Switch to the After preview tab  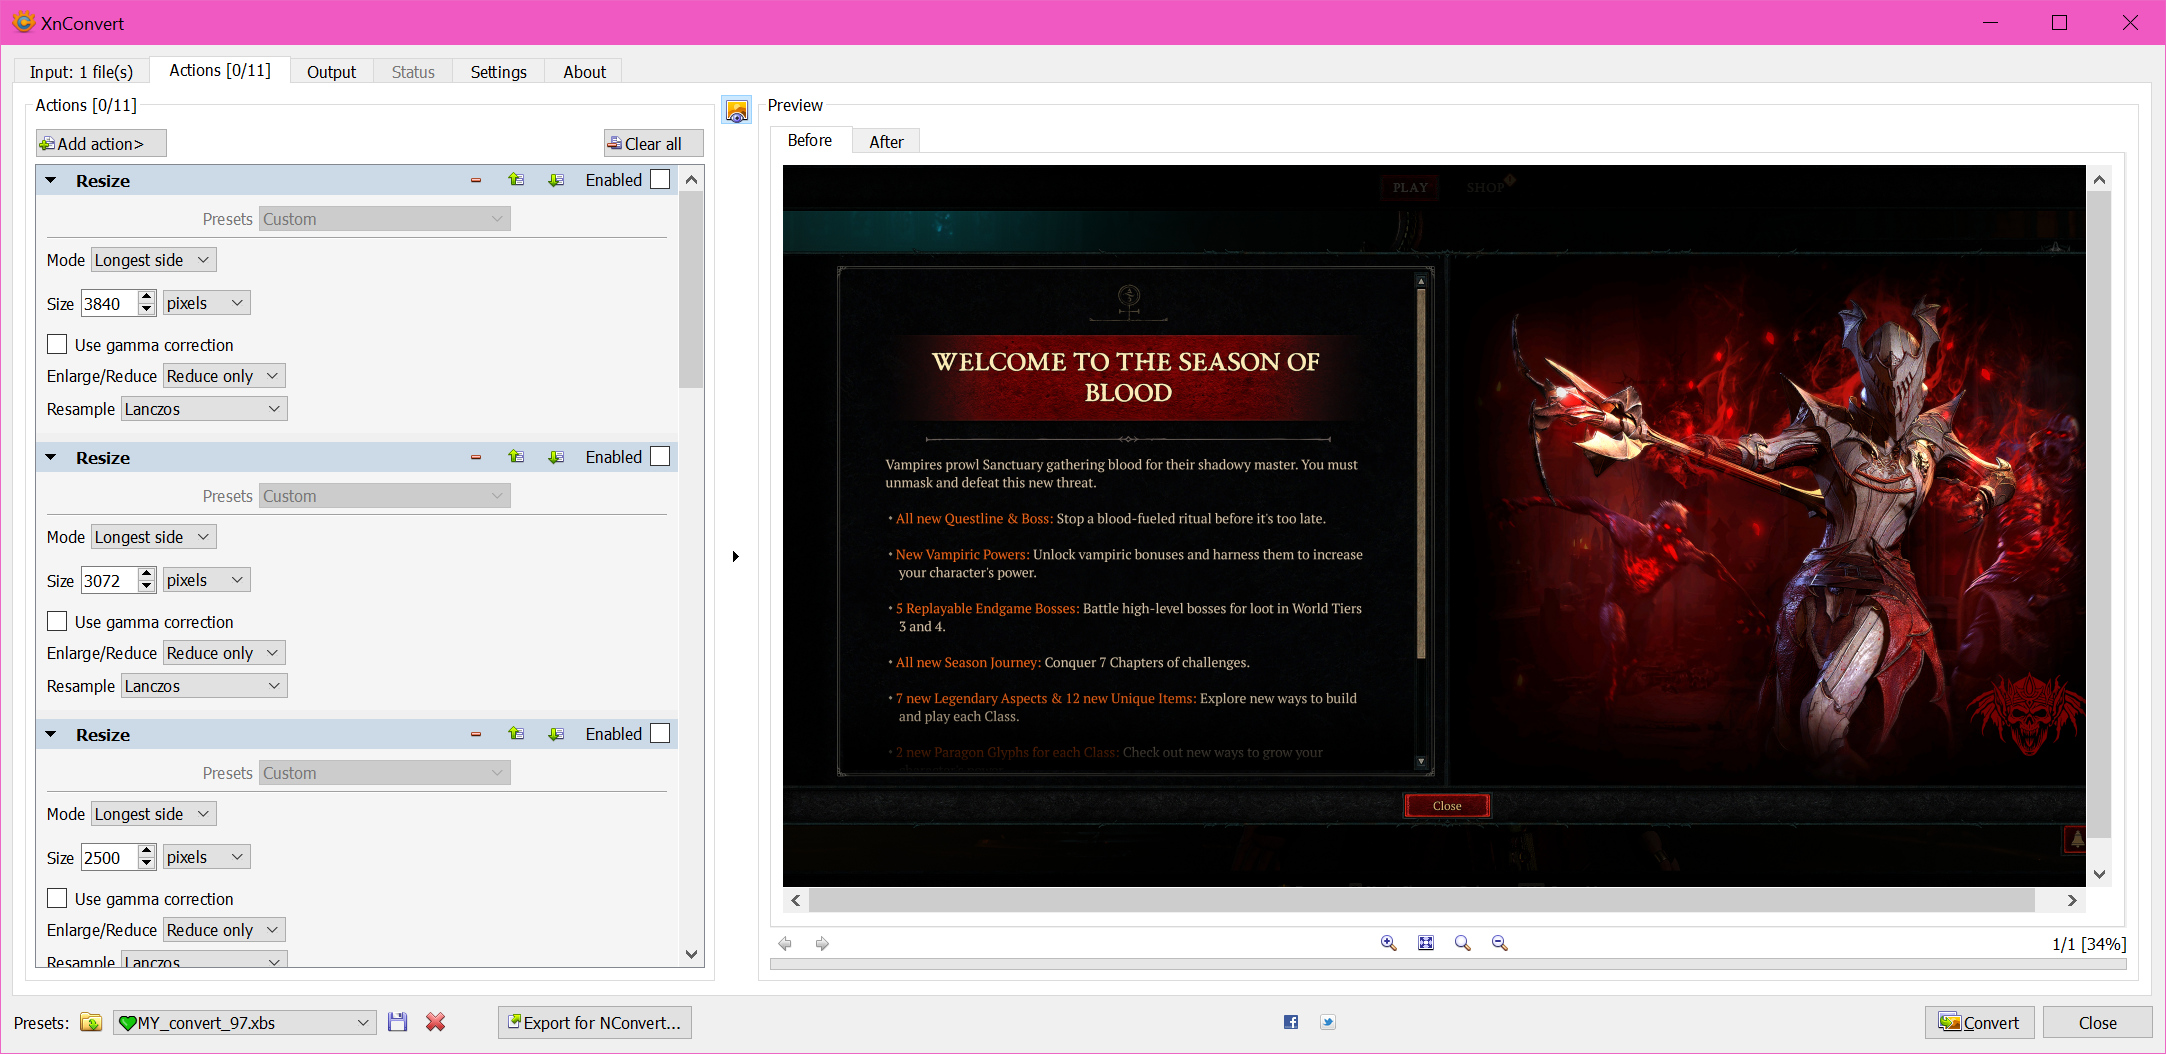tap(885, 142)
